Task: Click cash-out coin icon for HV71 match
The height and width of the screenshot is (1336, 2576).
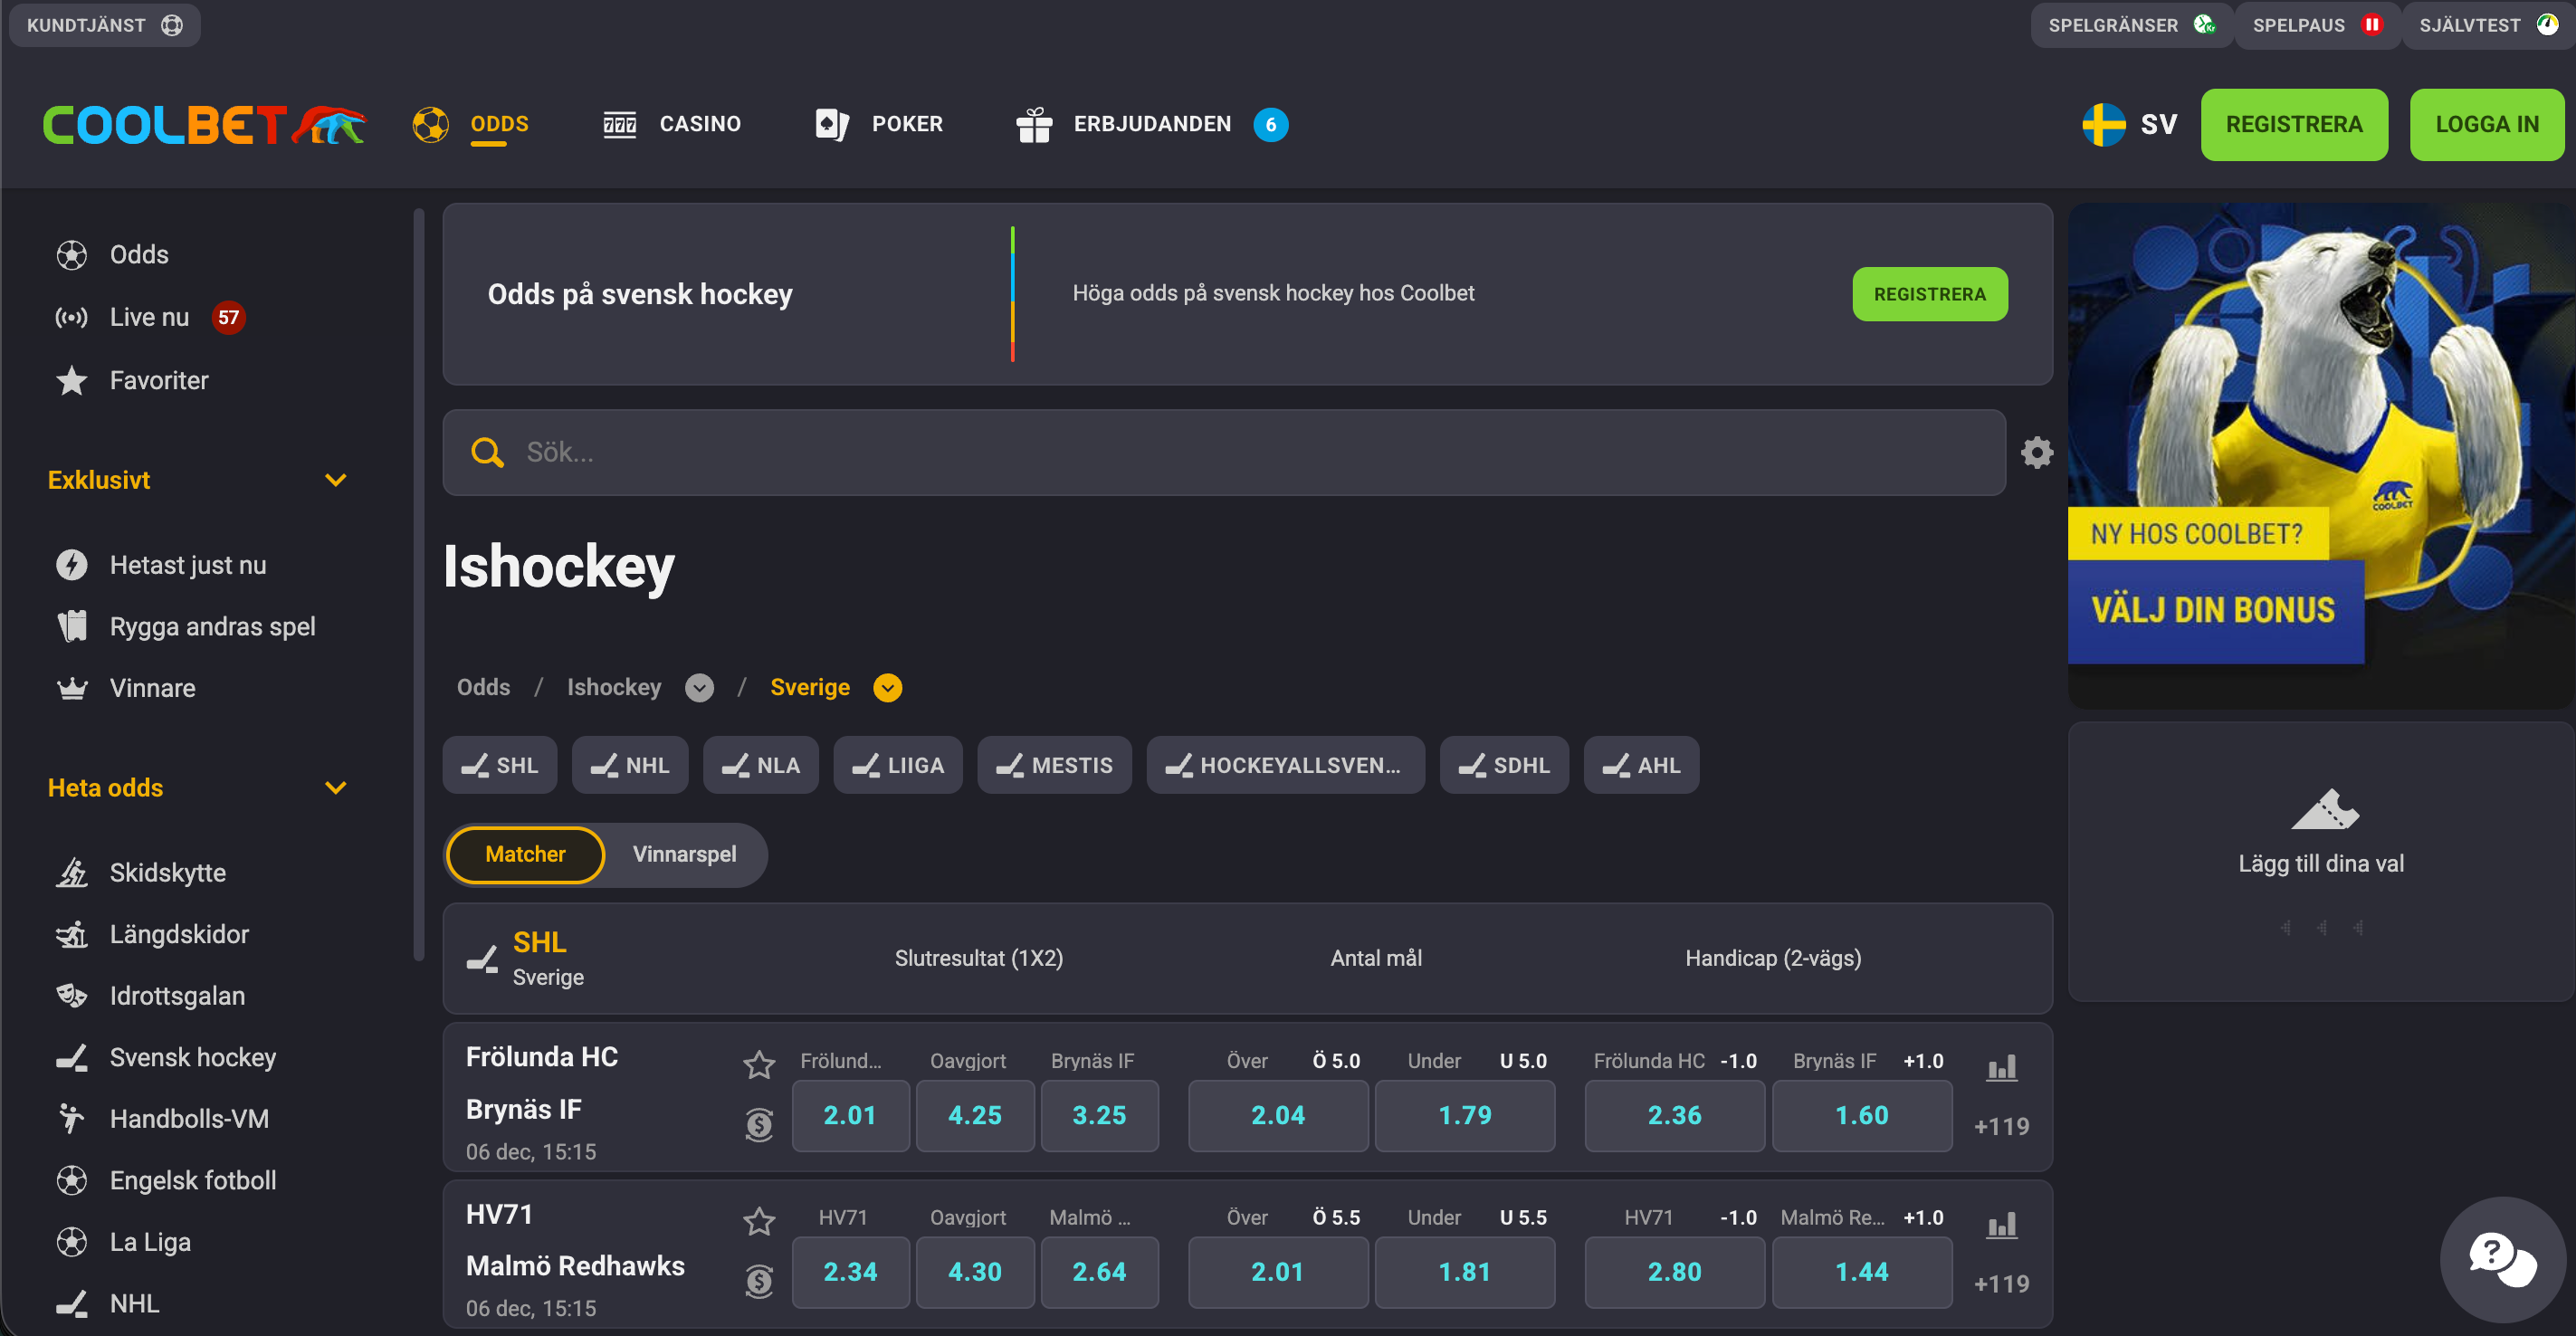Action: pos(759,1280)
